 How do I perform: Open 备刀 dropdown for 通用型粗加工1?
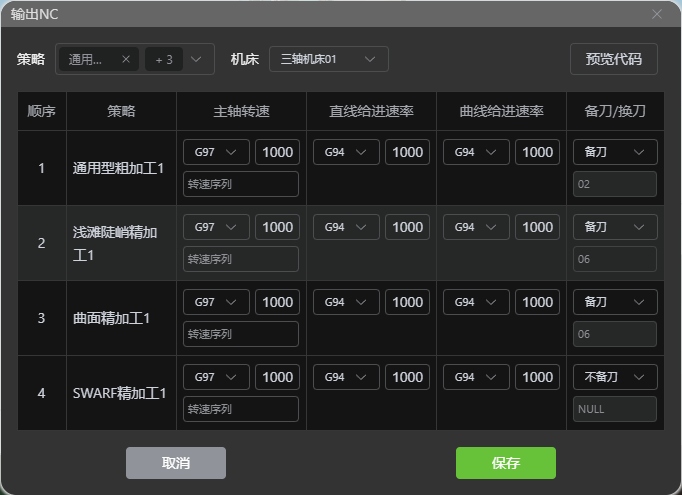tap(614, 152)
